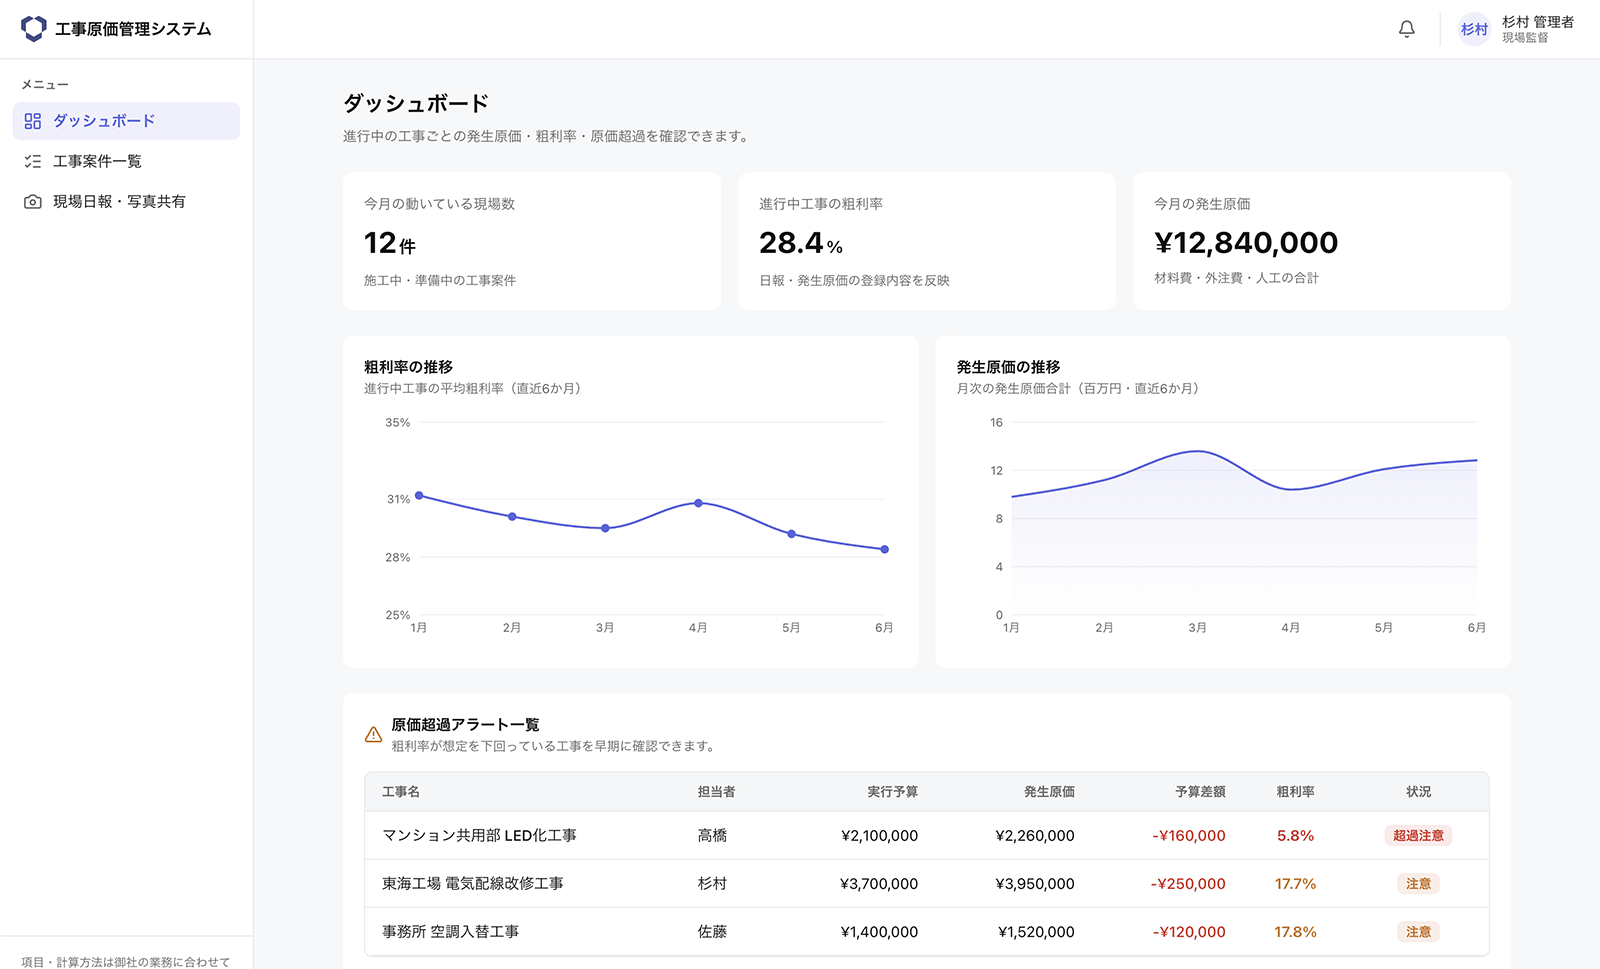Click the 1月 data point on 粗利率 chart

pyautogui.click(x=419, y=495)
